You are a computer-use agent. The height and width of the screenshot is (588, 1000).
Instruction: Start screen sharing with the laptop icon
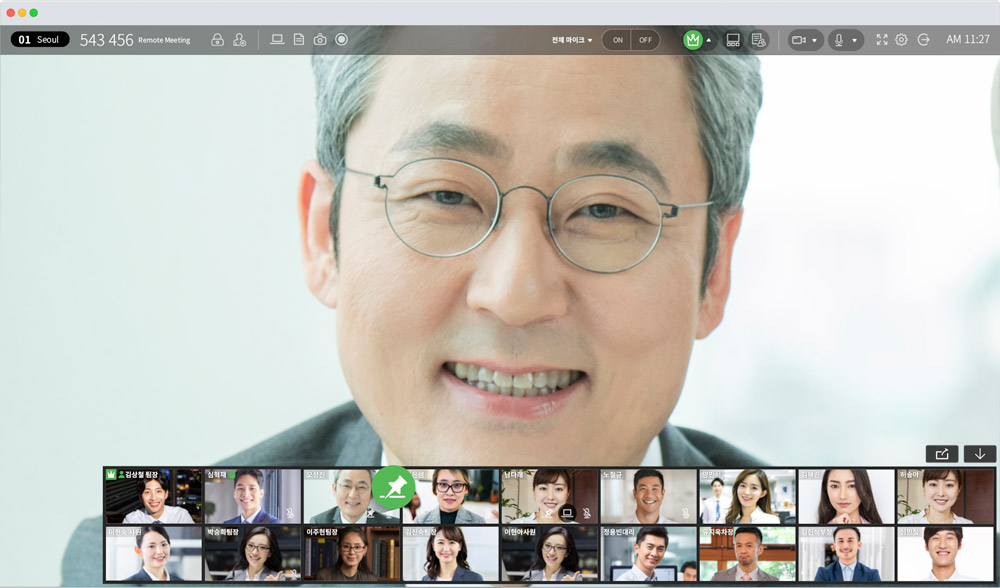pyautogui.click(x=277, y=40)
